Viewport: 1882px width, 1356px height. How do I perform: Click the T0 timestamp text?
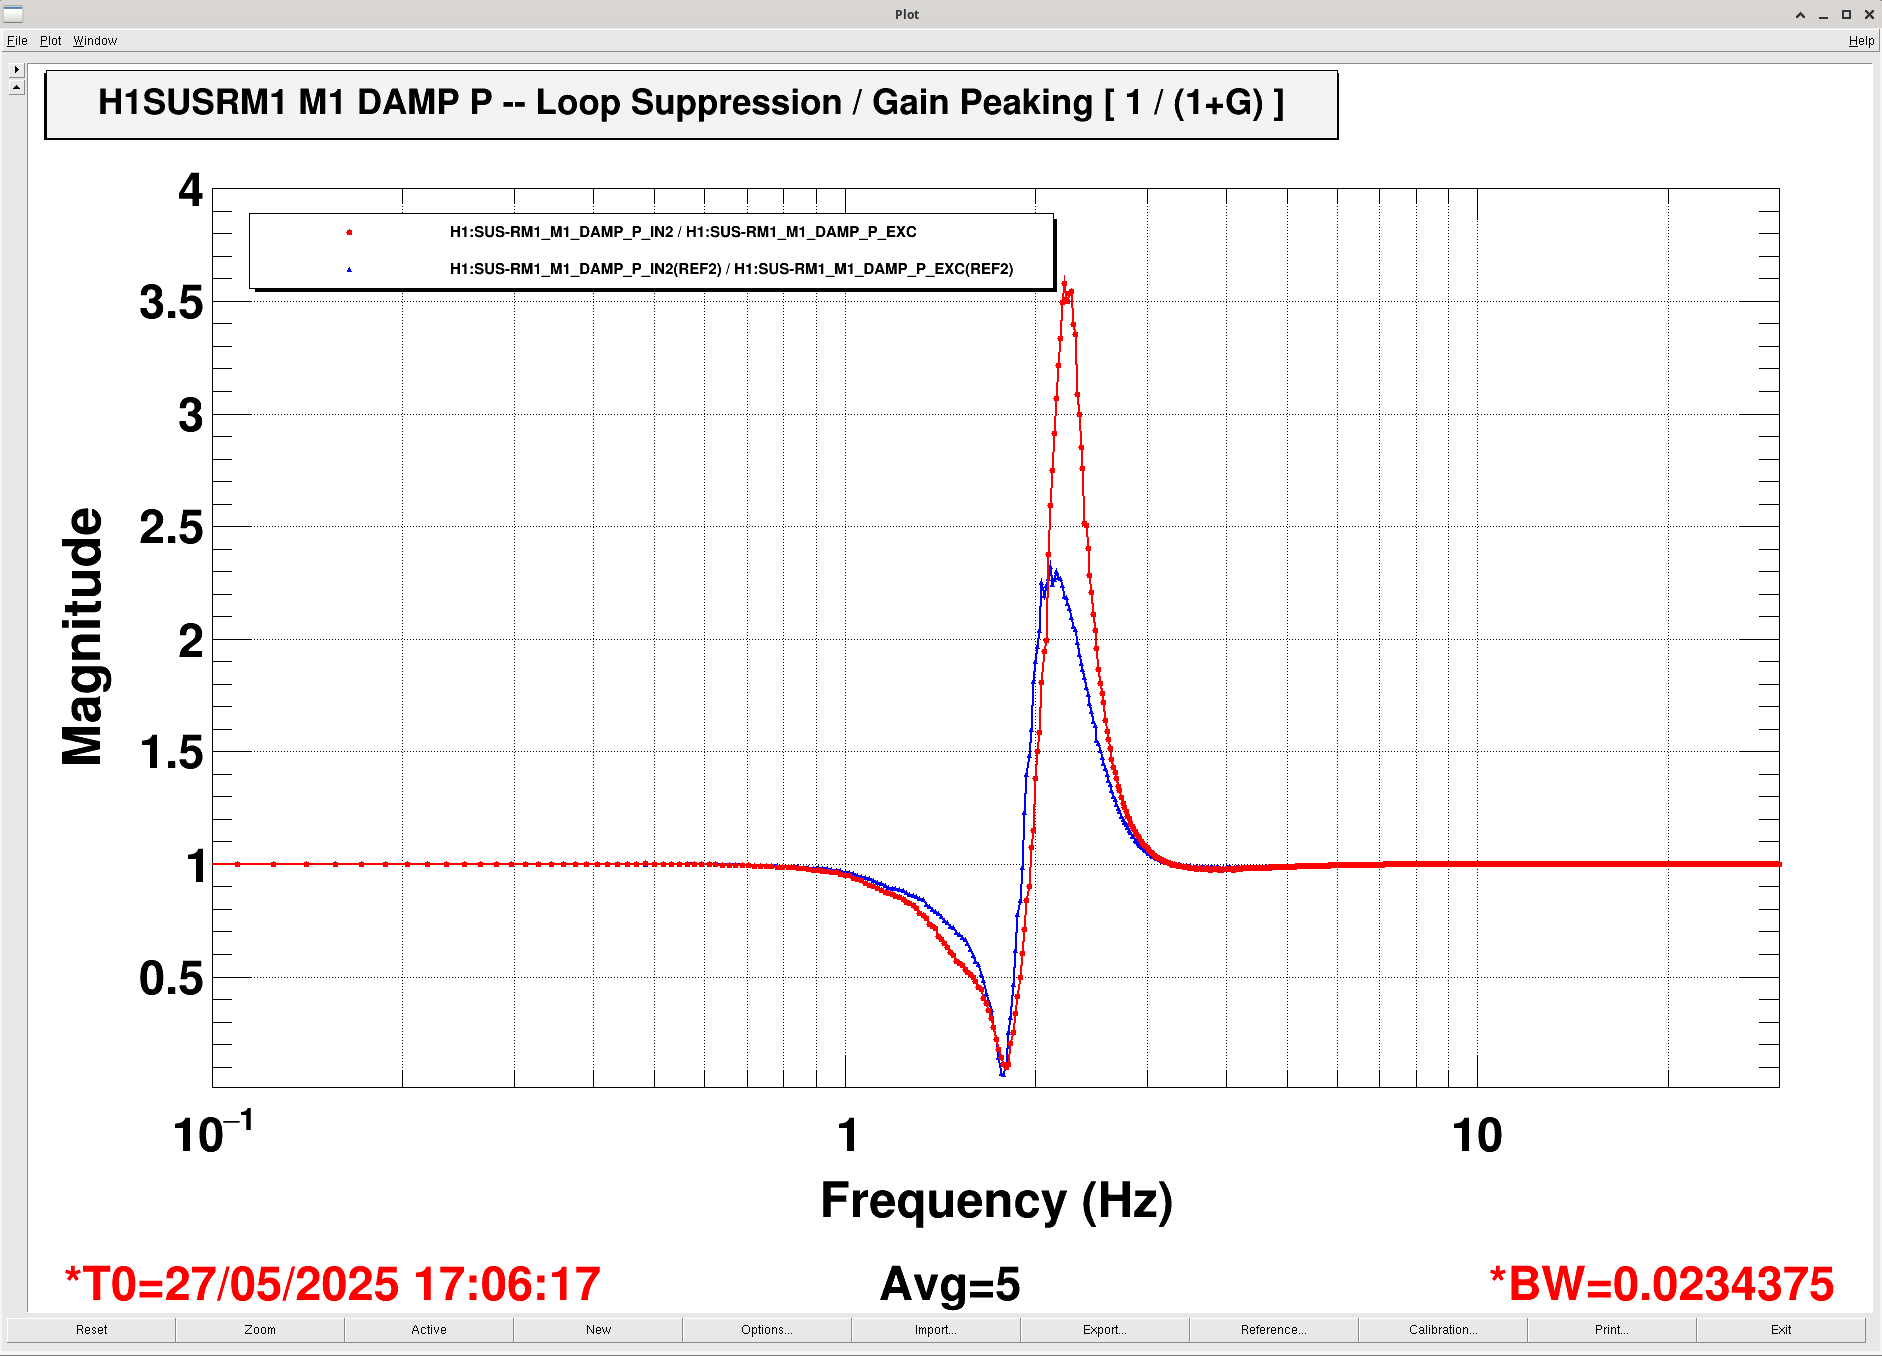click(x=333, y=1284)
